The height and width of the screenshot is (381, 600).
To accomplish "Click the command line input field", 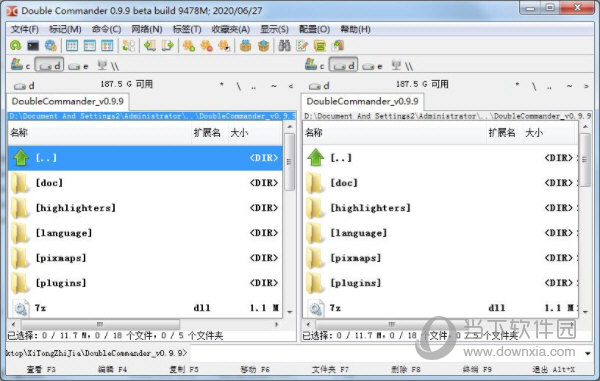I will point(386,353).
